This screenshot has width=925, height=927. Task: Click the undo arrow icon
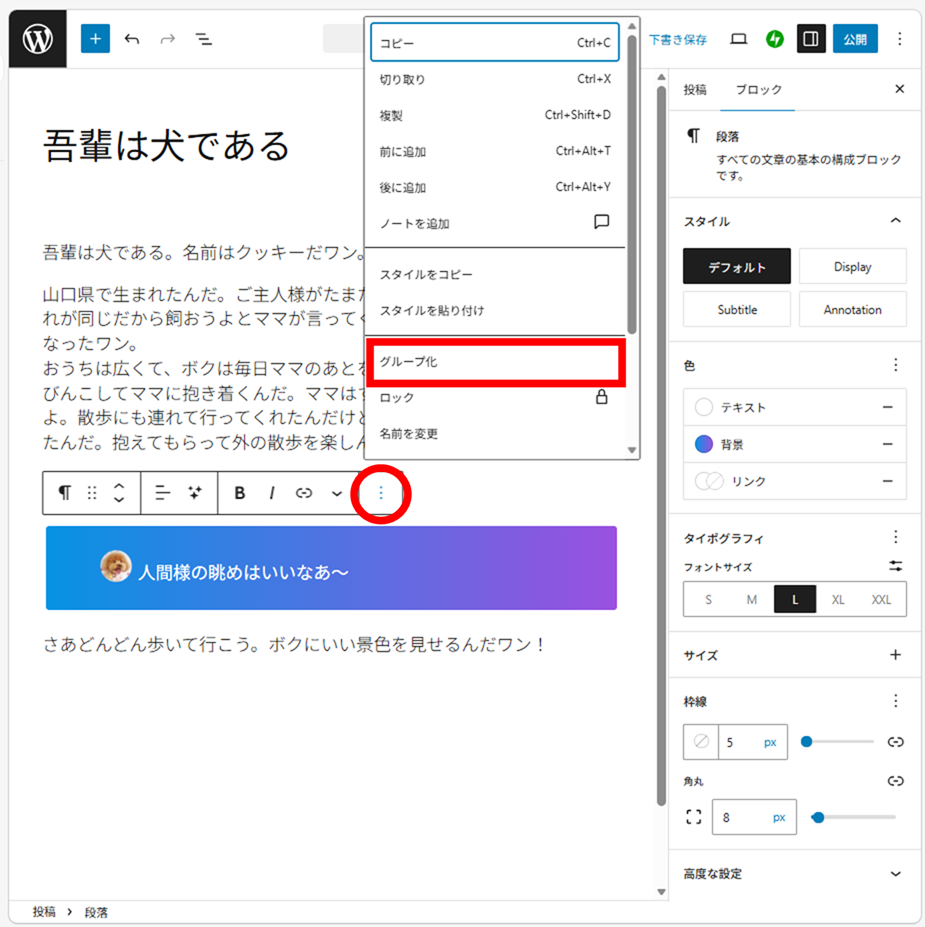[132, 39]
